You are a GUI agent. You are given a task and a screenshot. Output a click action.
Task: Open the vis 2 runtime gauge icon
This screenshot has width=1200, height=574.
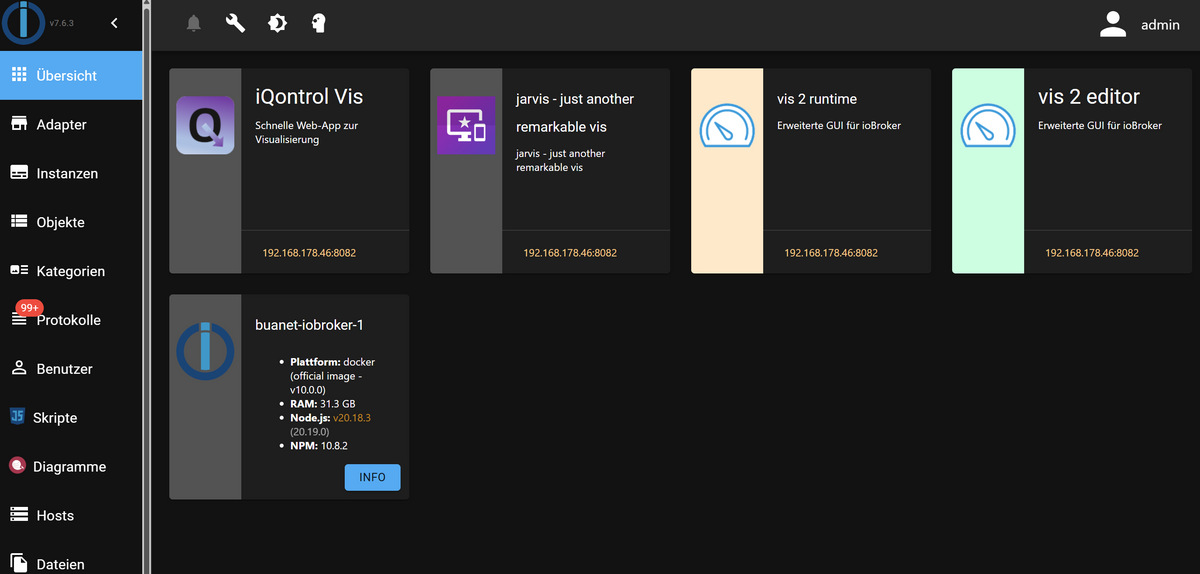click(x=727, y=125)
